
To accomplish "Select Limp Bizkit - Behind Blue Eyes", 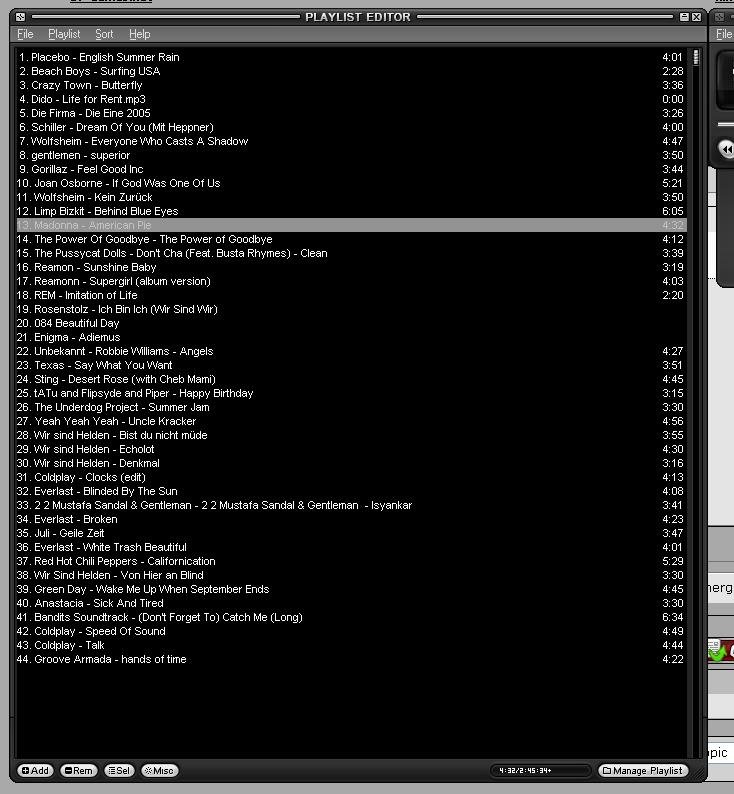I will tap(351, 211).
